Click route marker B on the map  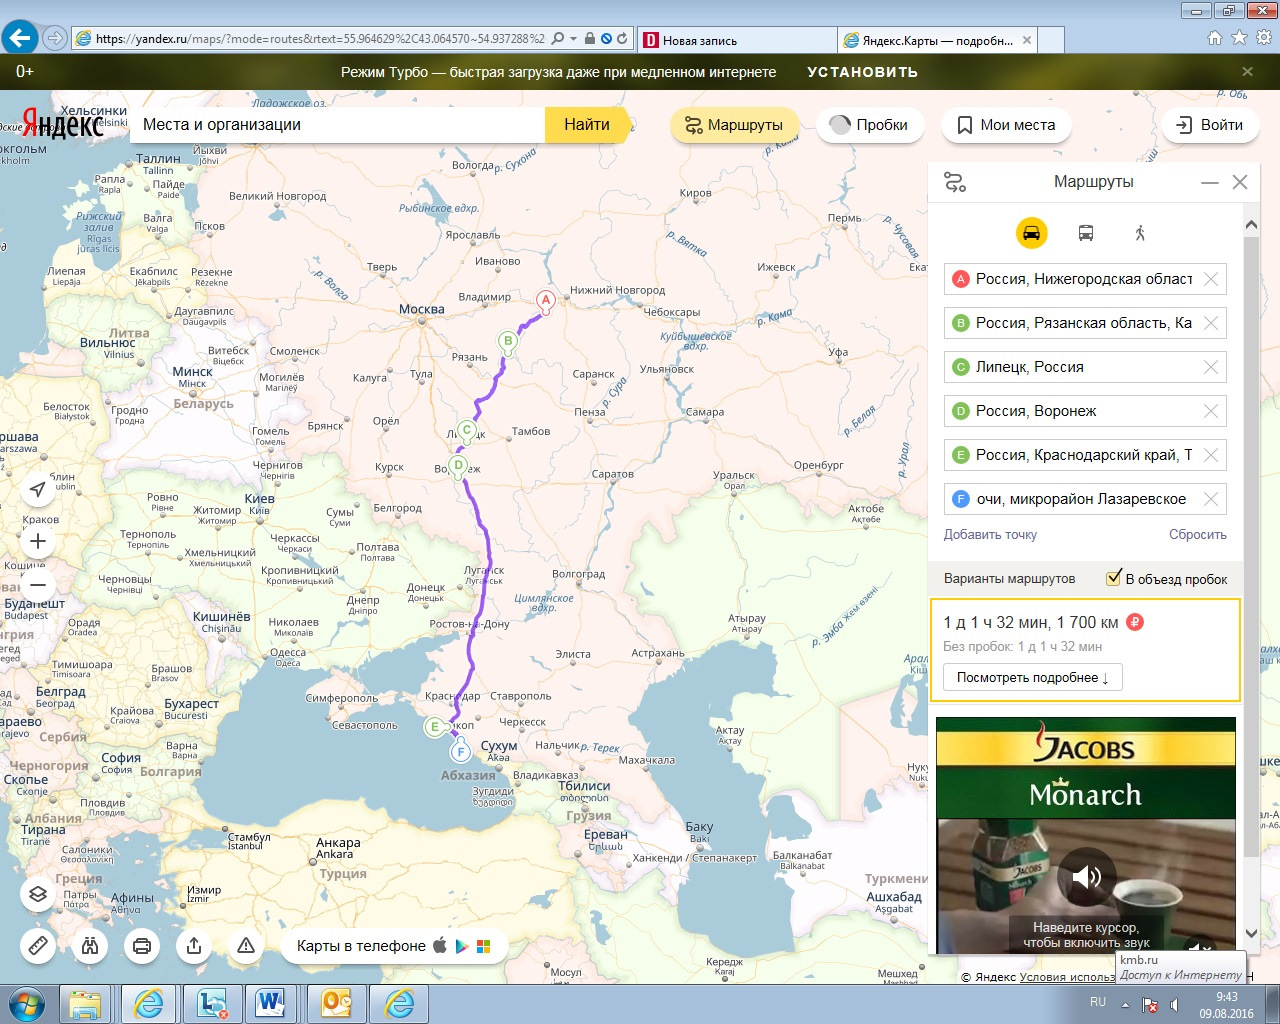click(x=508, y=342)
